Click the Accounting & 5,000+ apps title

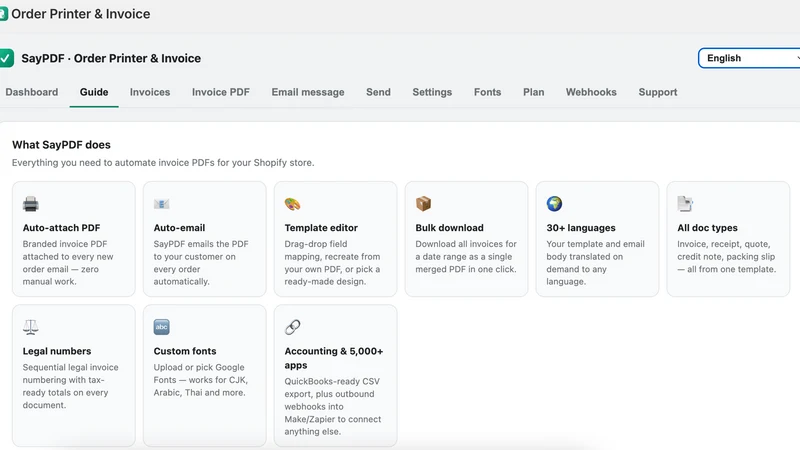334,358
